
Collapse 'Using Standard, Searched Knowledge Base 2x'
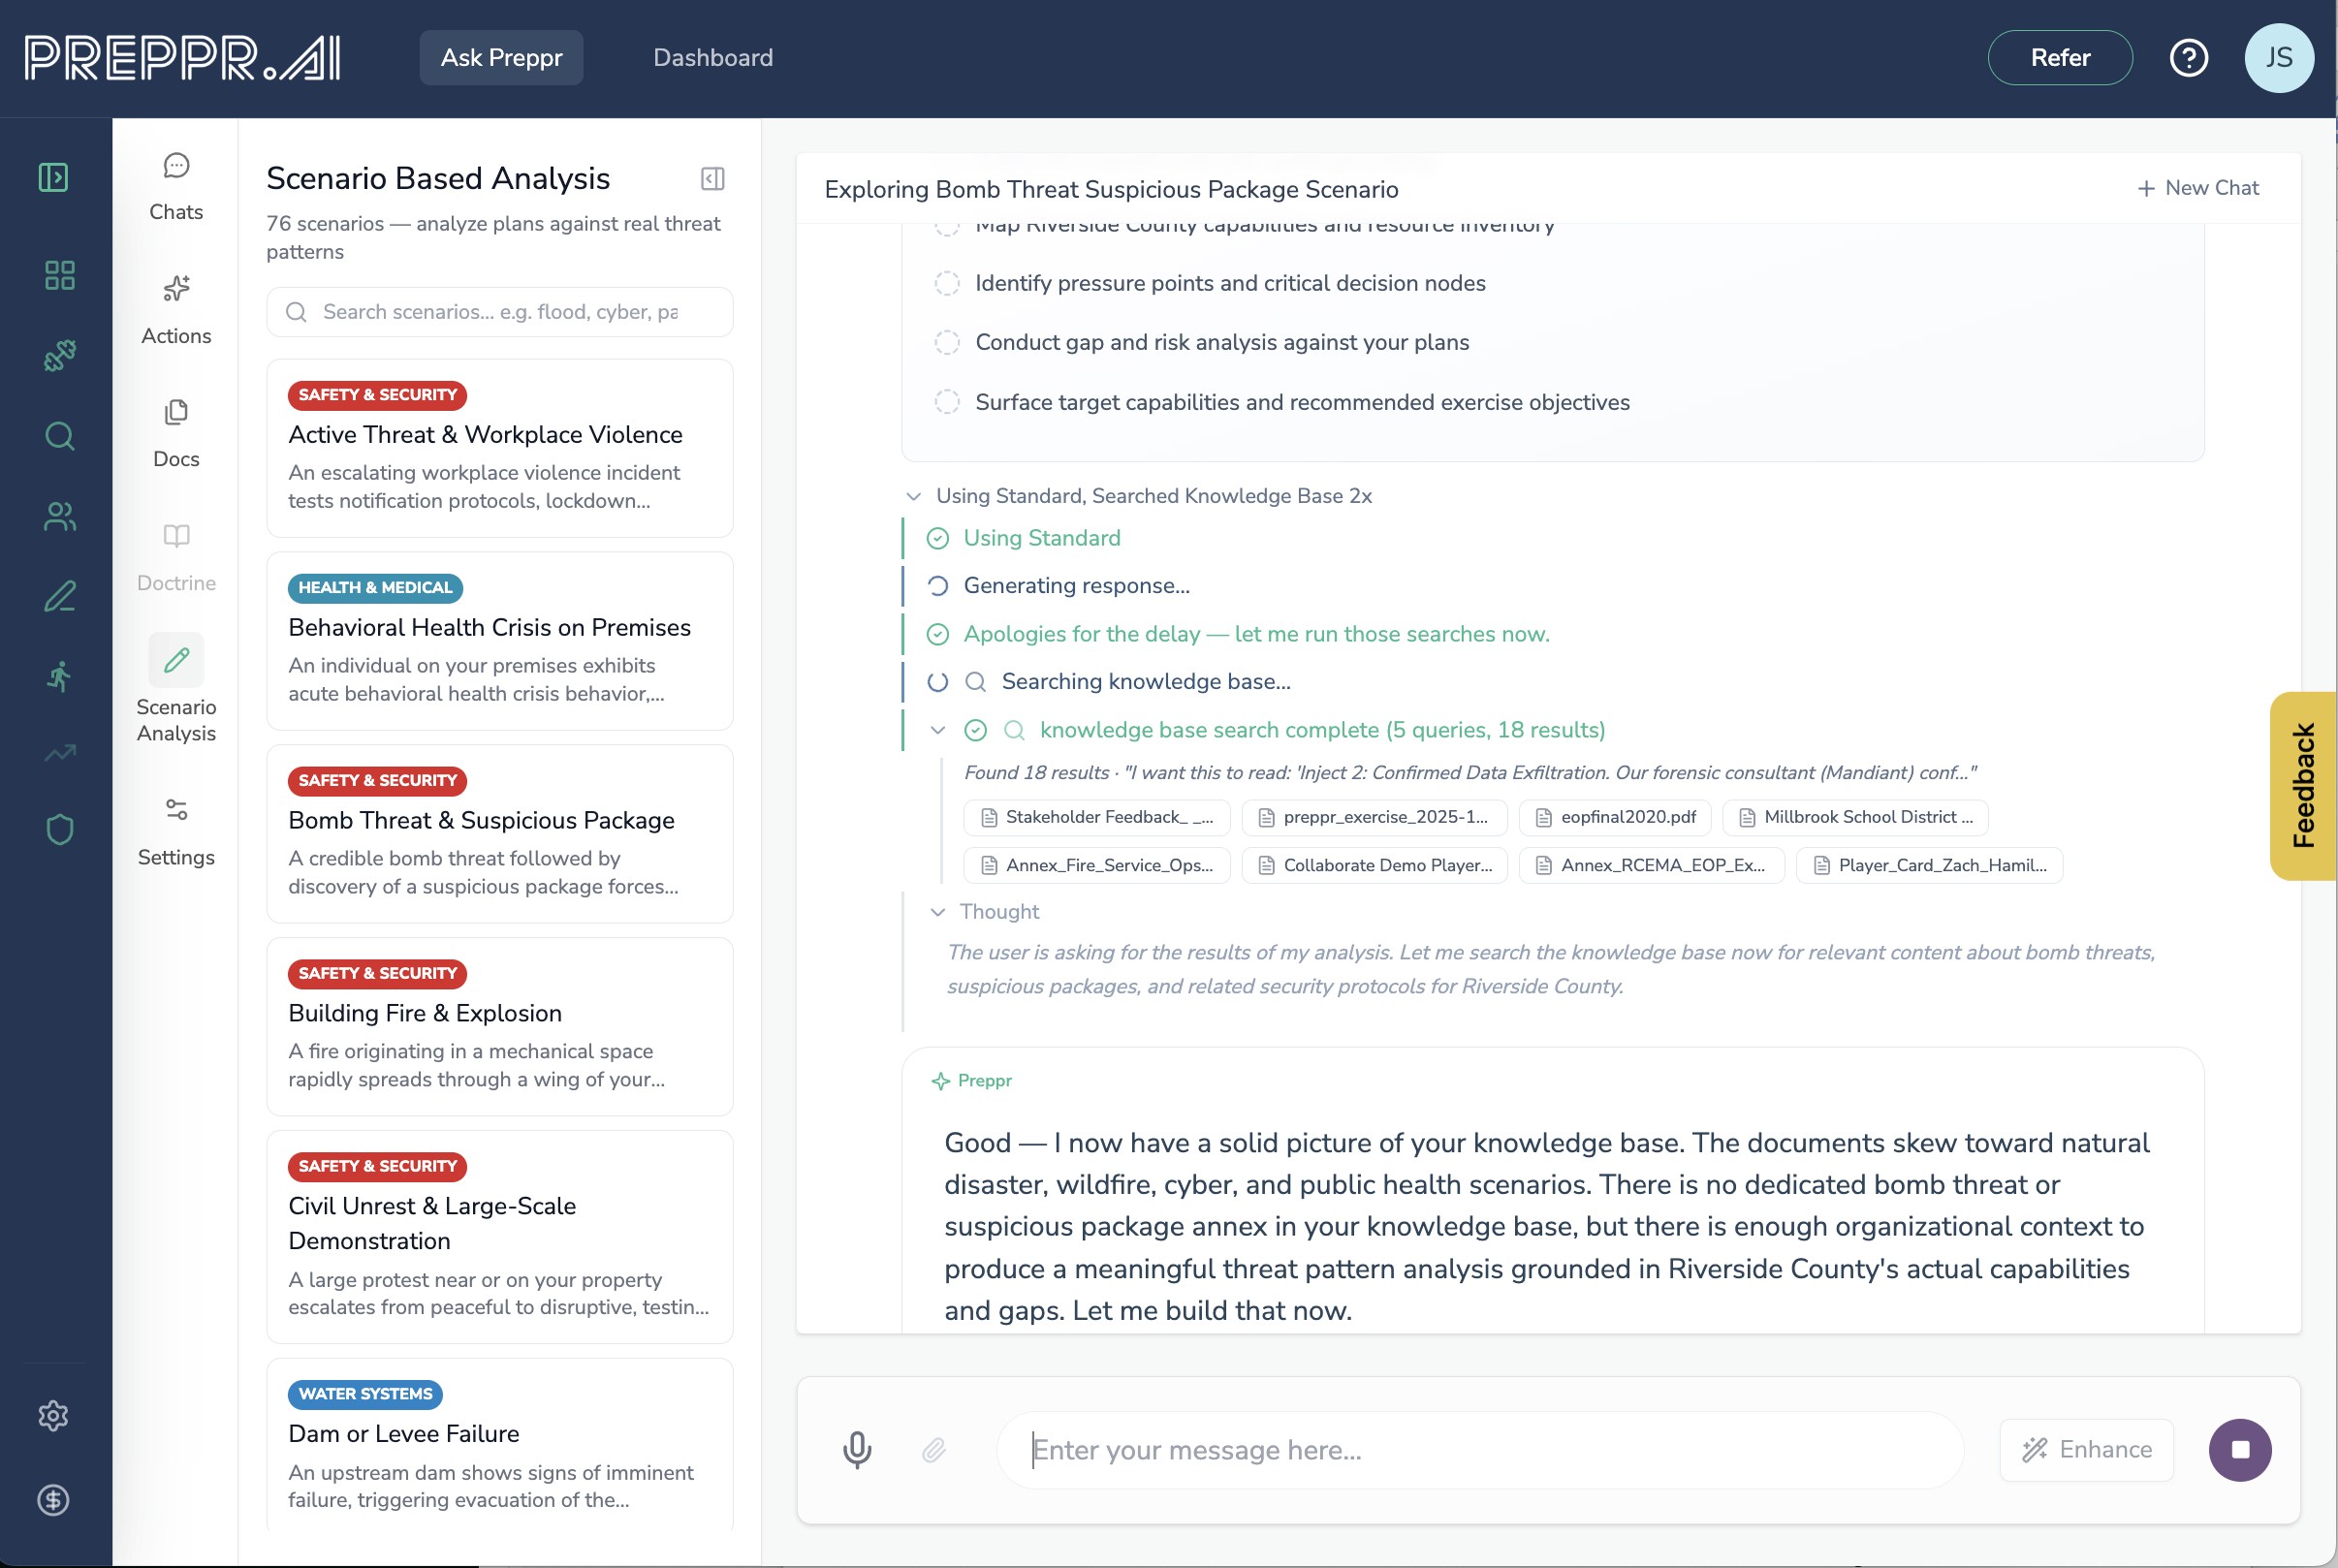point(913,496)
